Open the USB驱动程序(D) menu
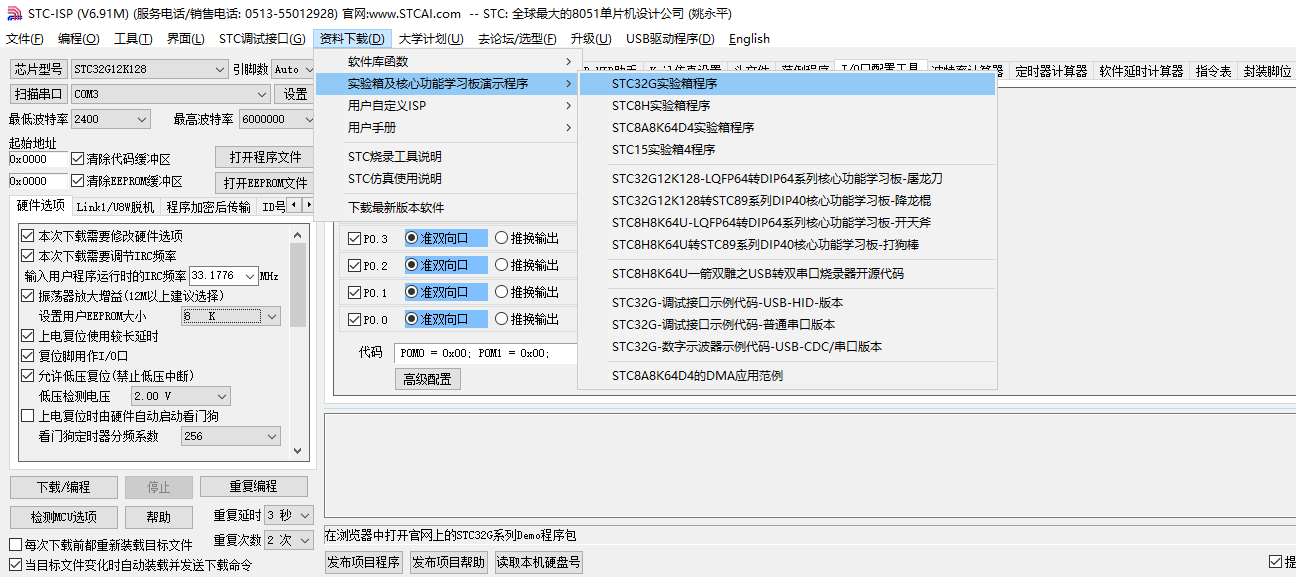 (x=670, y=39)
